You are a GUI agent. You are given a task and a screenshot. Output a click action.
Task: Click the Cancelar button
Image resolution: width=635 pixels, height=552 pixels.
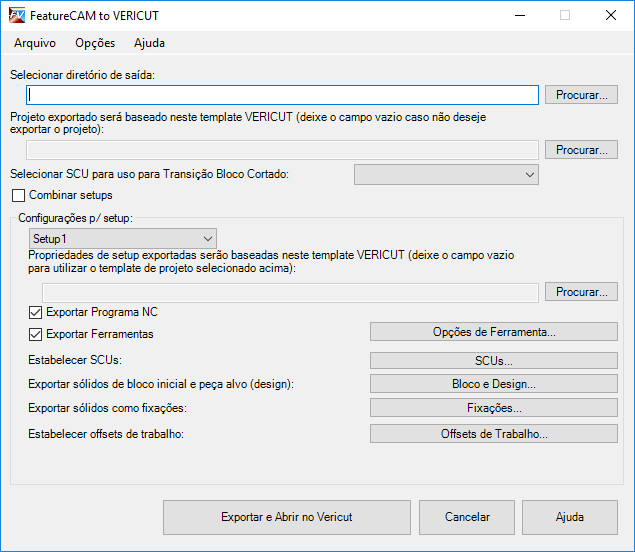pyautogui.click(x=467, y=517)
